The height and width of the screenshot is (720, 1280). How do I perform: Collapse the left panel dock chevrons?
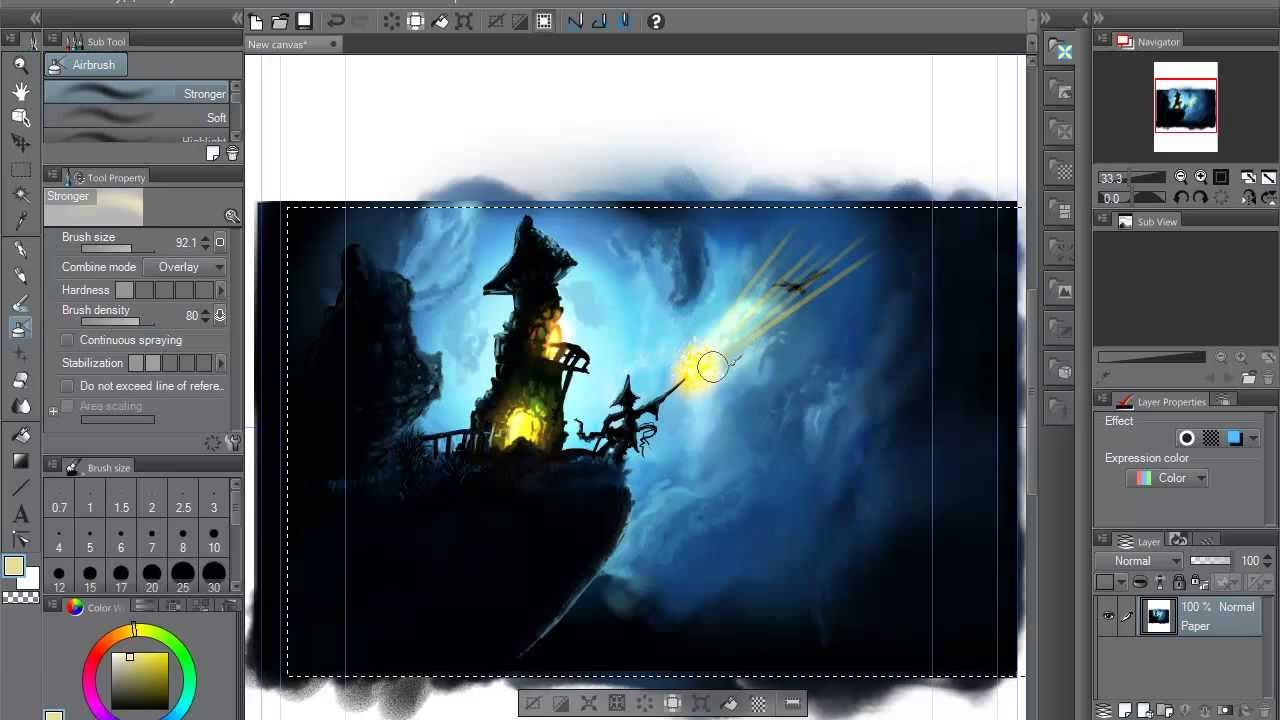pos(35,18)
